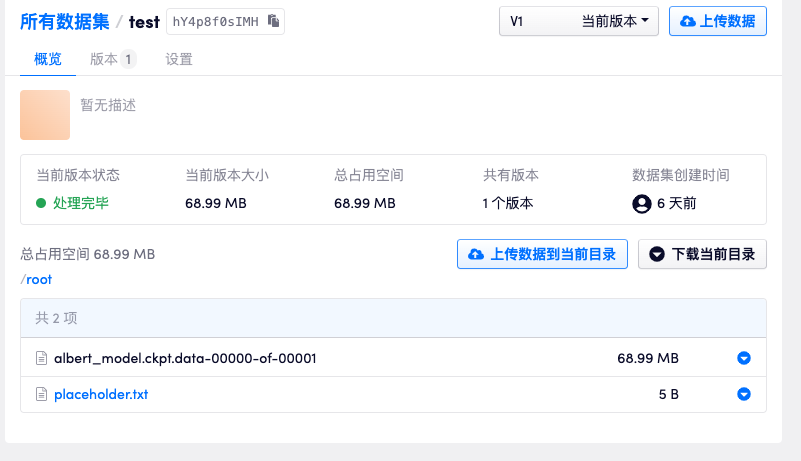The height and width of the screenshot is (461, 801).
Task: Open the 设置 tab
Action: coord(179,59)
